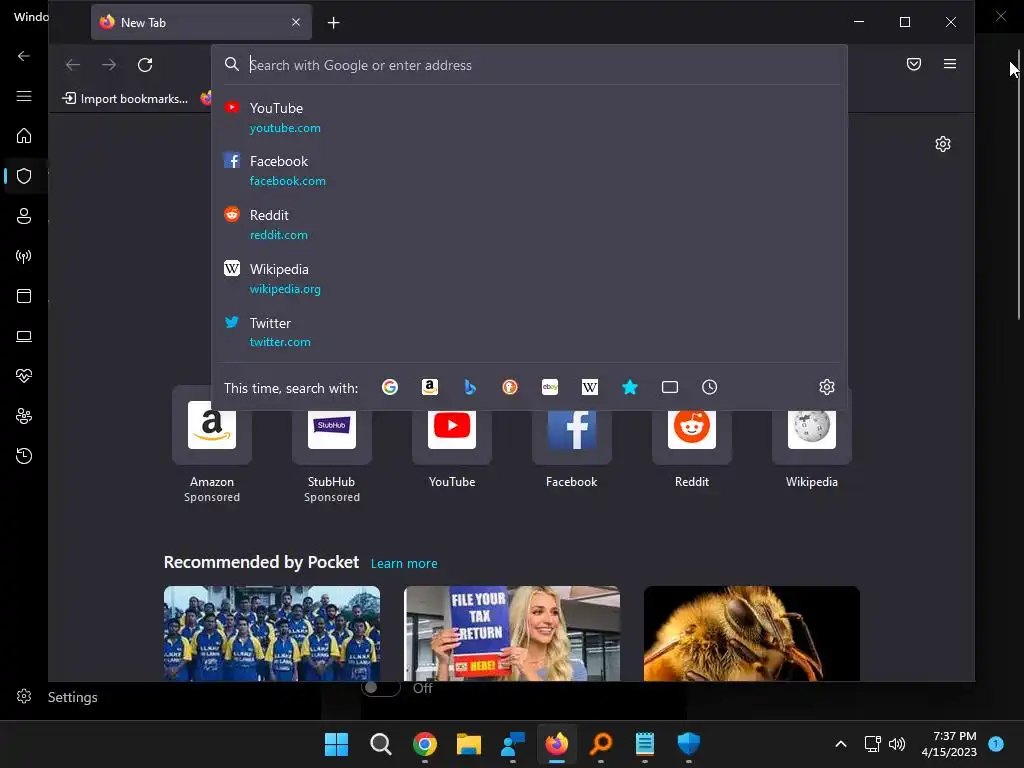Focus the Search with Google address field

pos(530,65)
